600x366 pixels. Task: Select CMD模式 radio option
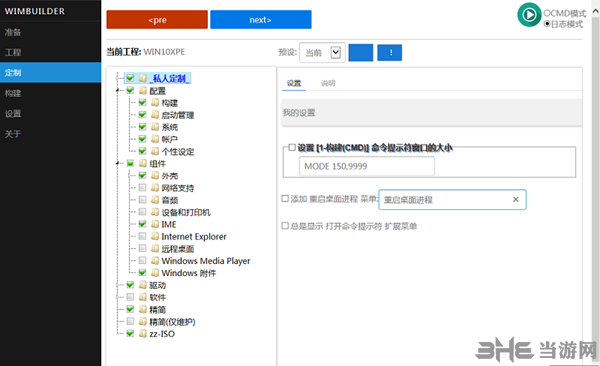coord(547,13)
